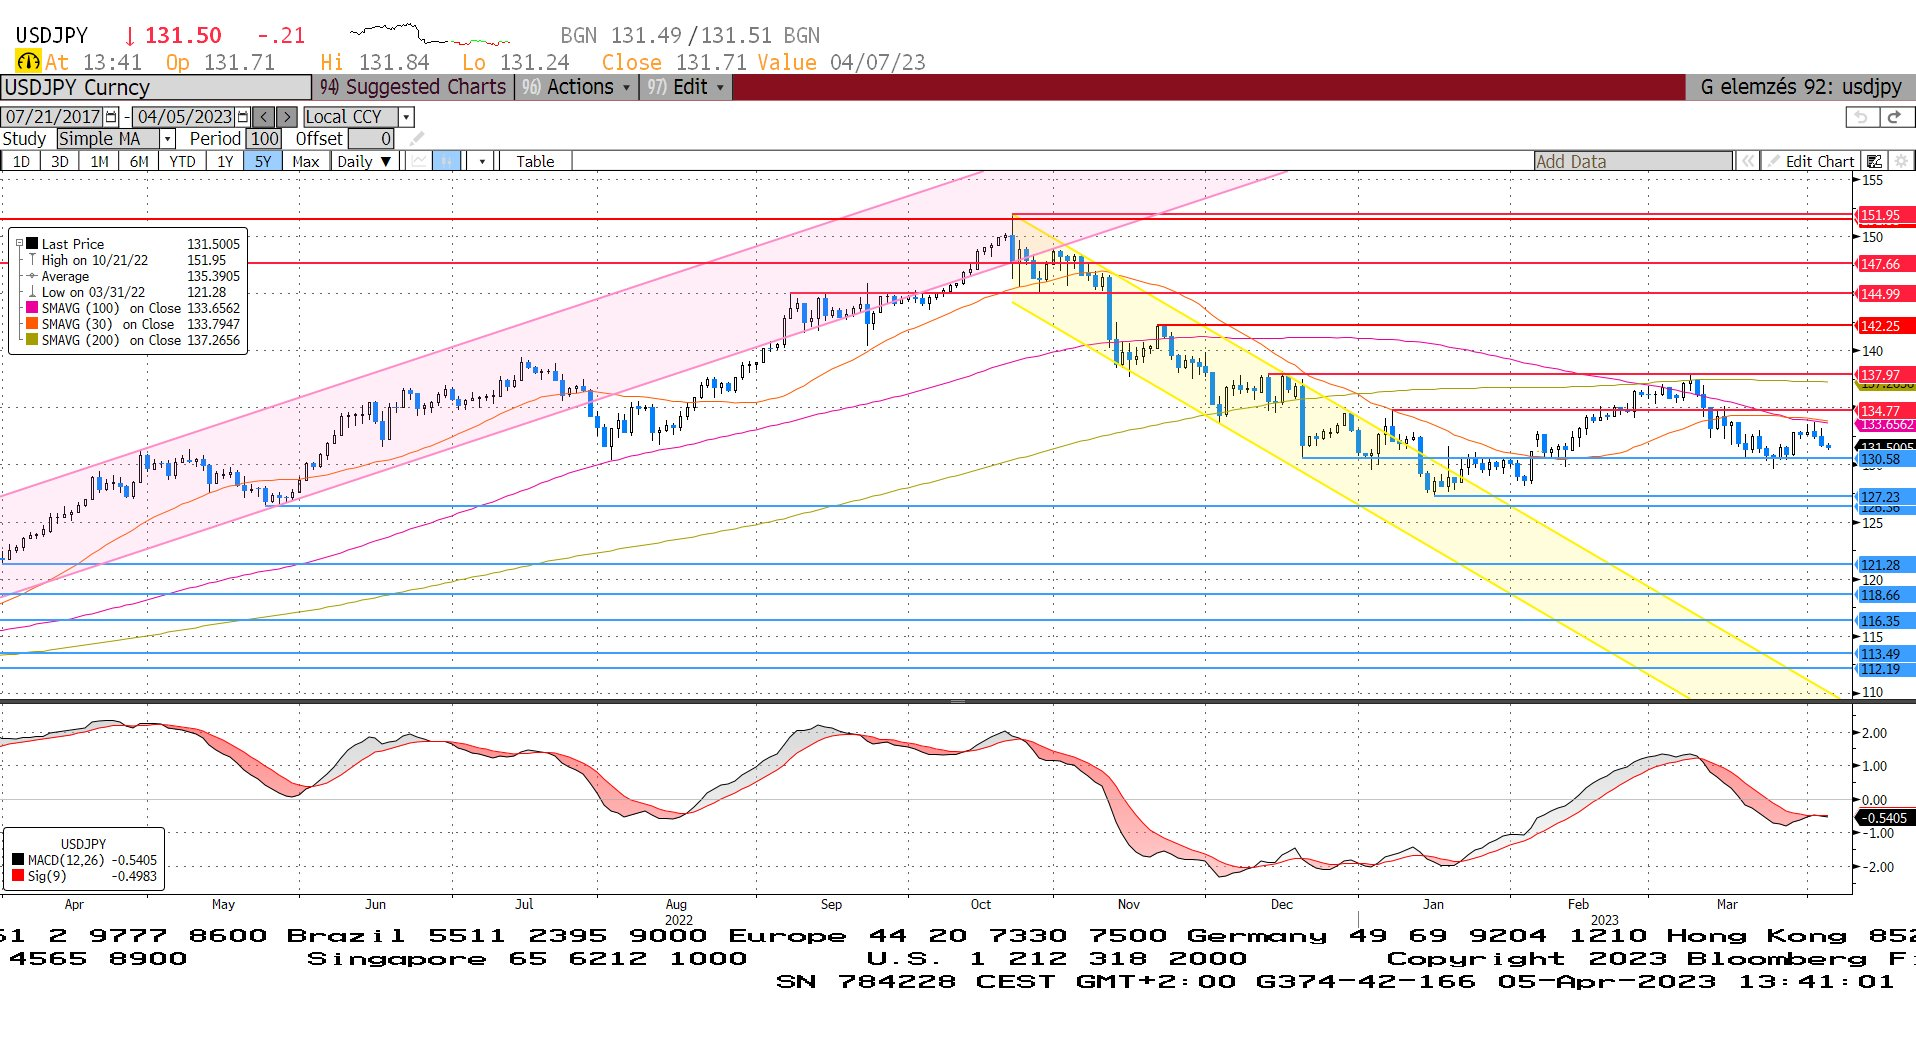
Task: Open the chart type dropdown arrow
Action: [482, 161]
